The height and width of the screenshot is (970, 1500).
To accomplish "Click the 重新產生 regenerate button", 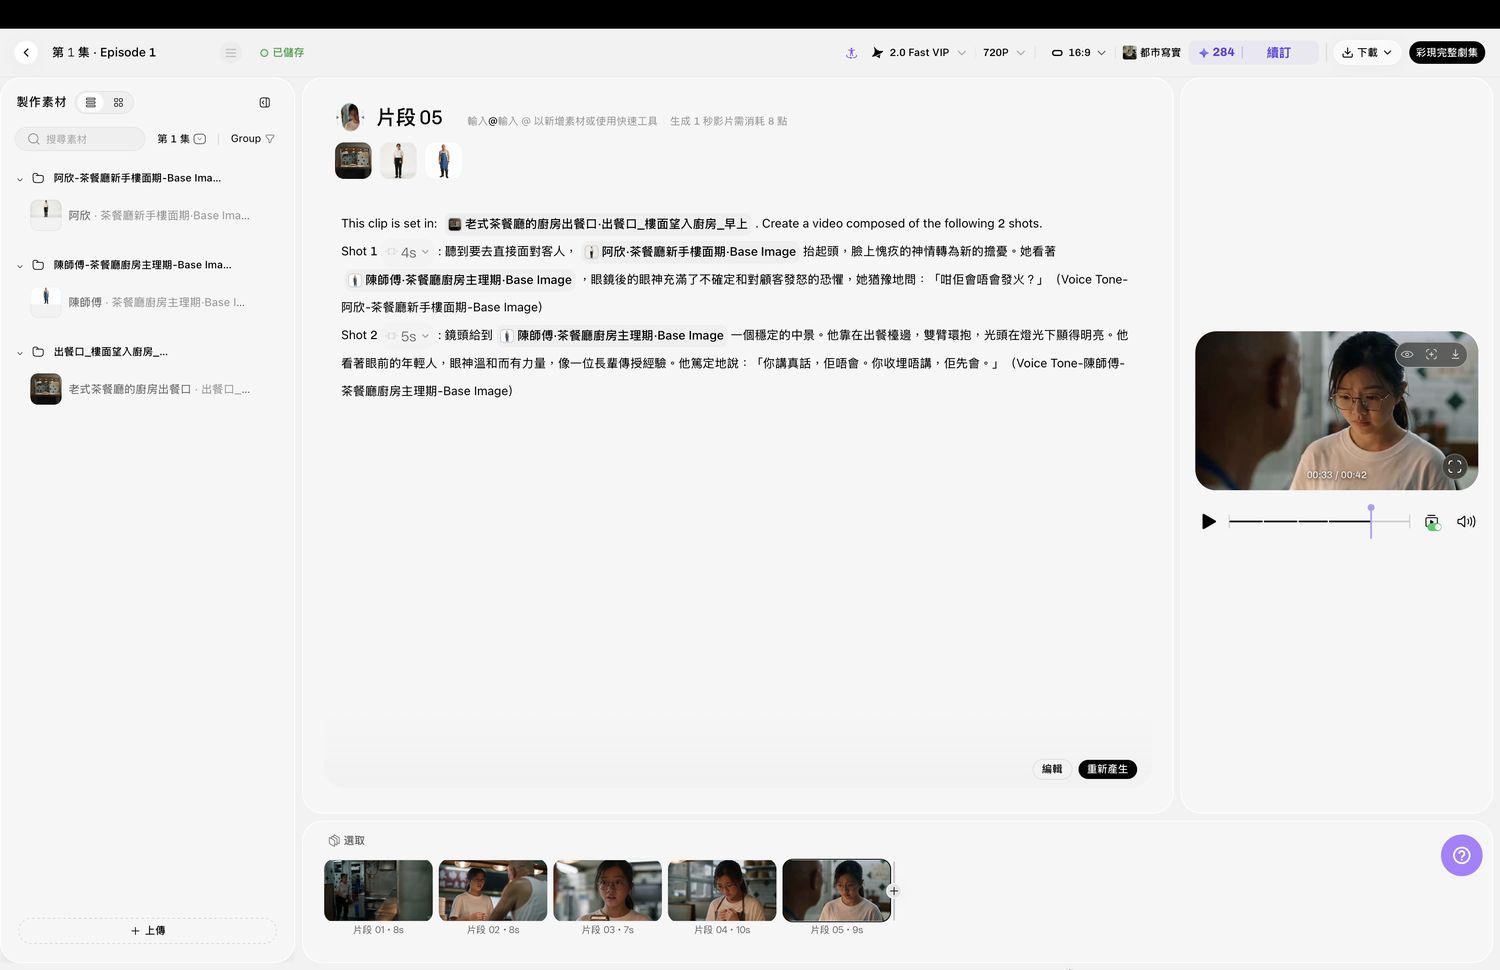I will tap(1107, 769).
